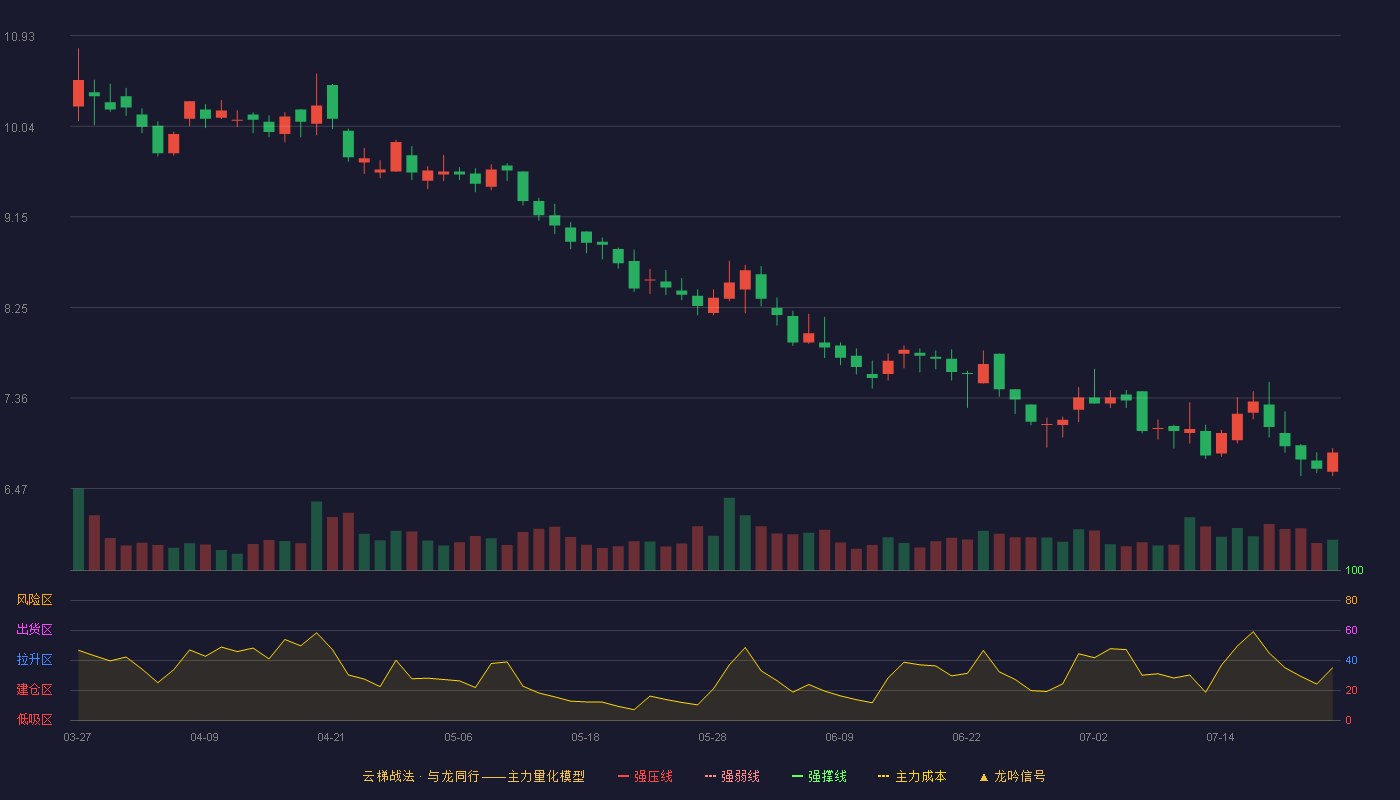The width and height of the screenshot is (1400, 800).
Task: Click the title text 云梯战法 · 与龙同行——主力量化模型
Action: pos(474,776)
